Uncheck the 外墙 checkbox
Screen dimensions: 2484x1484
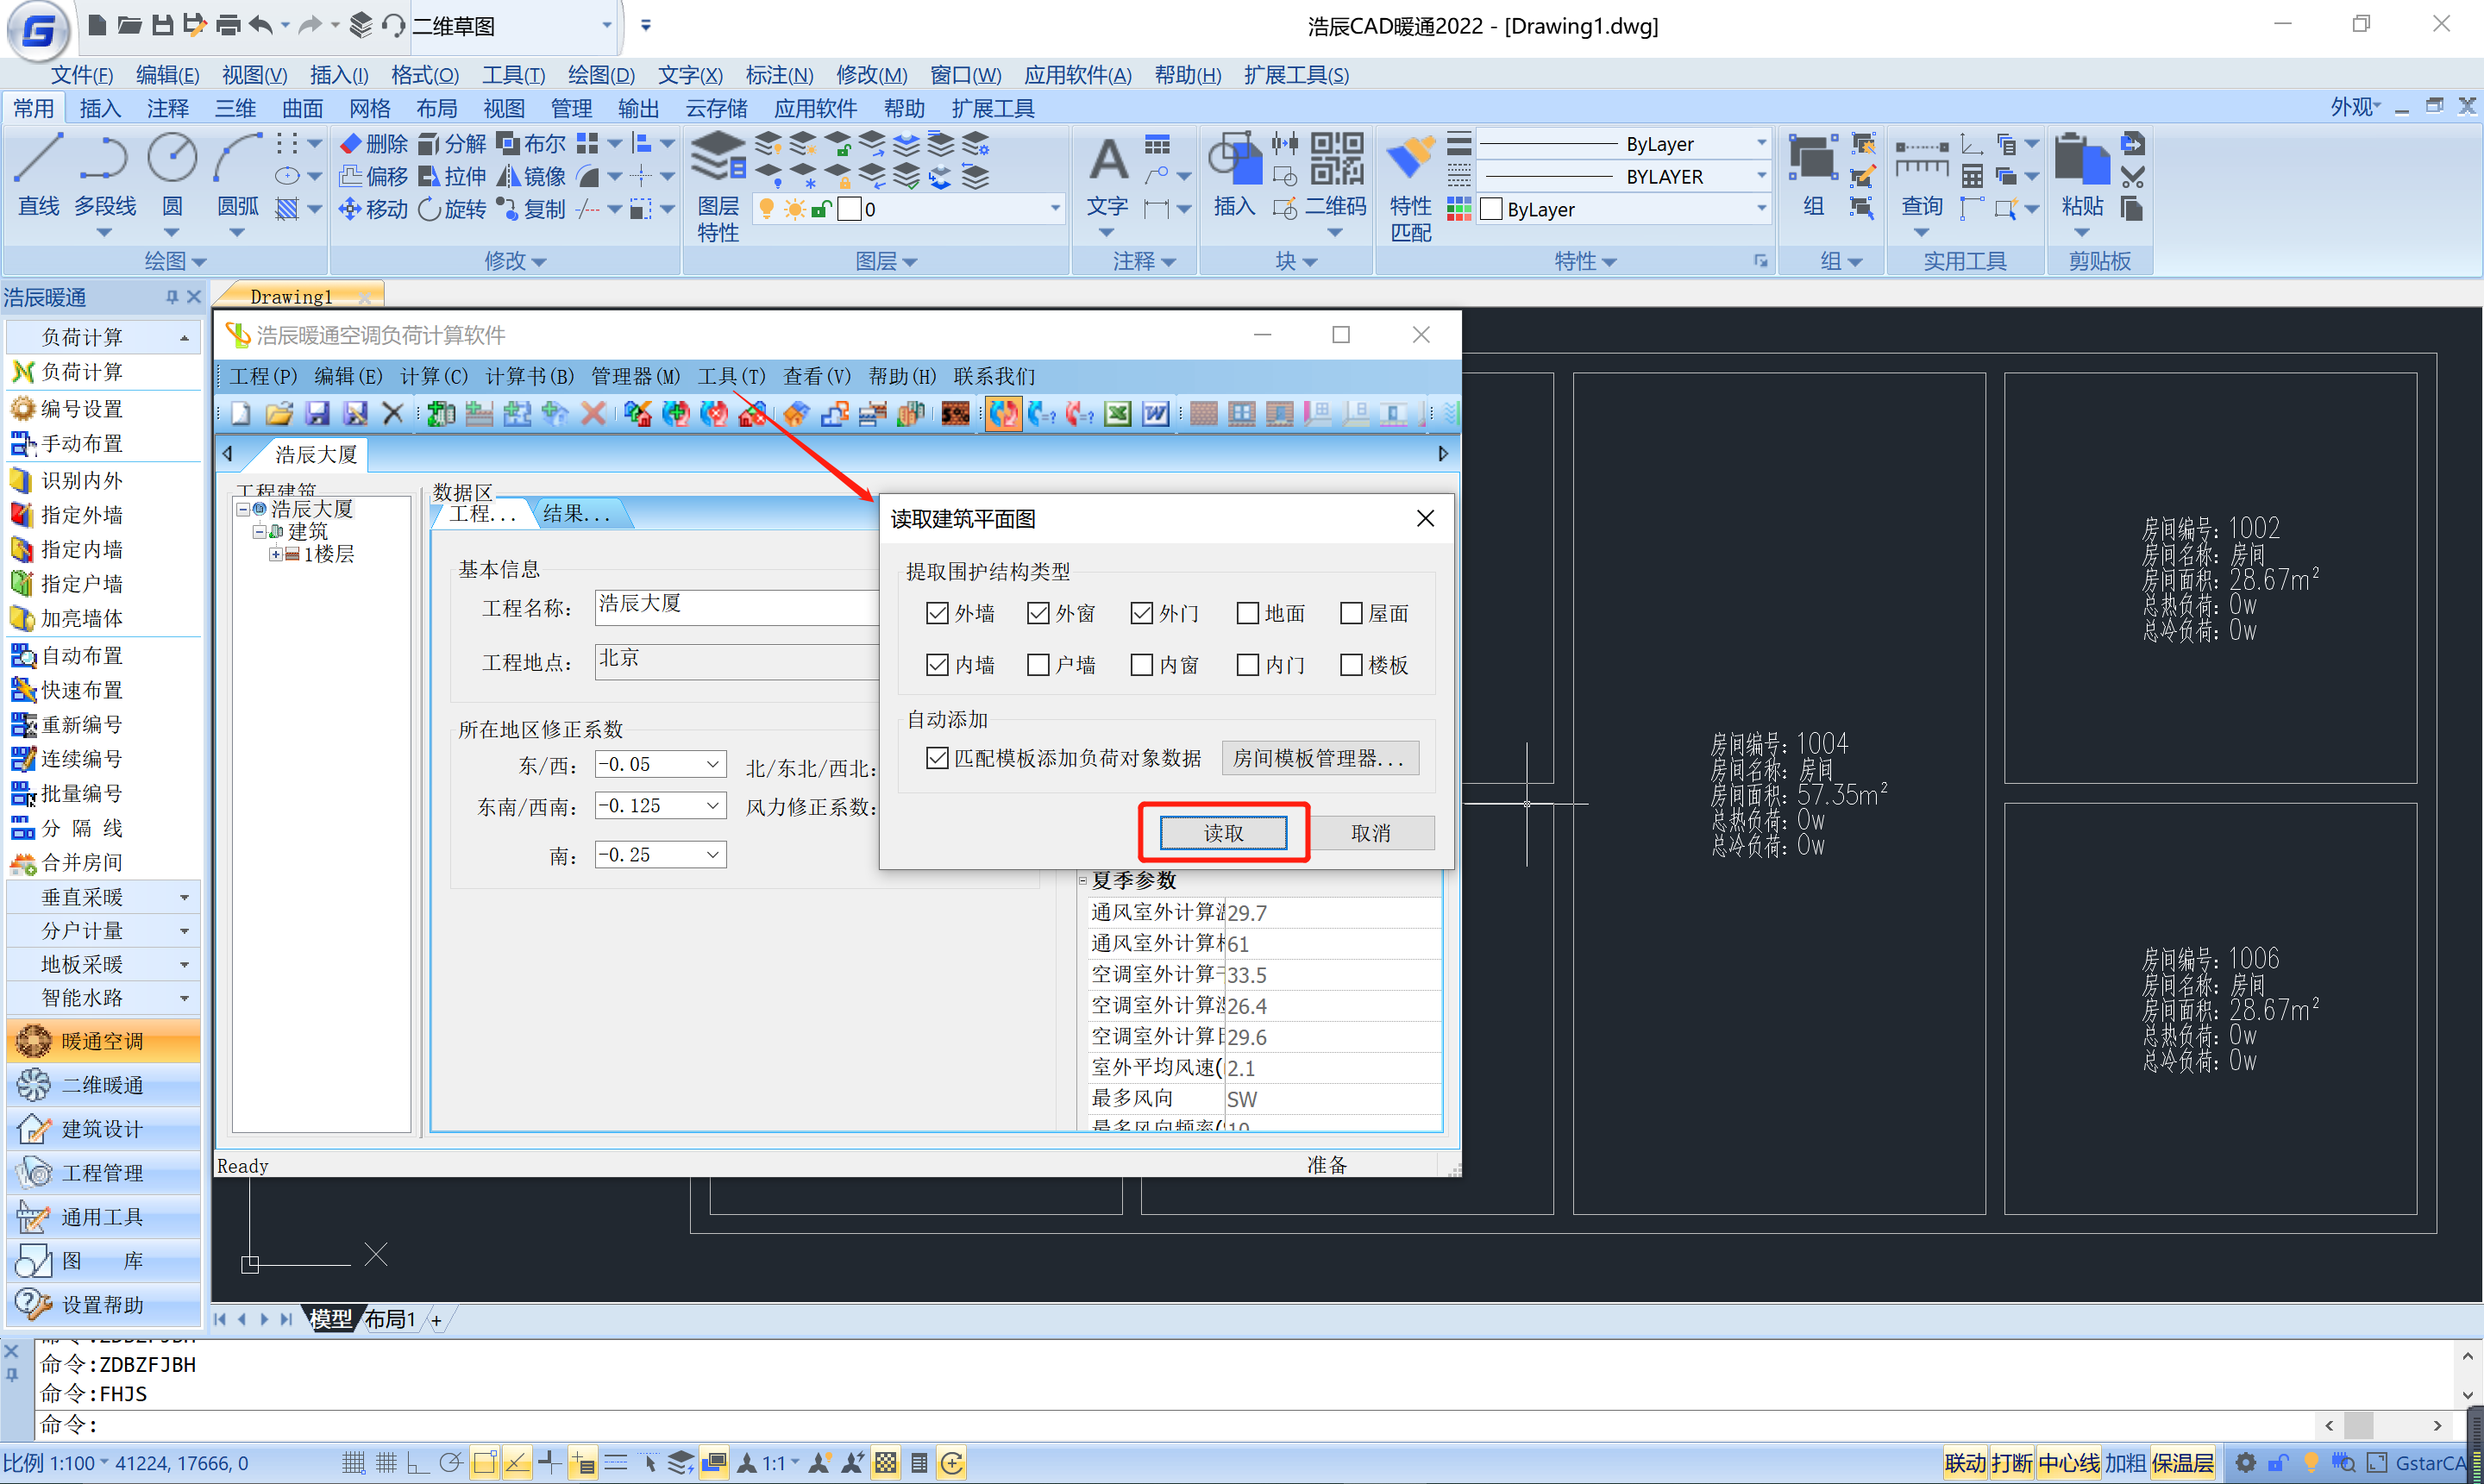pos(937,613)
